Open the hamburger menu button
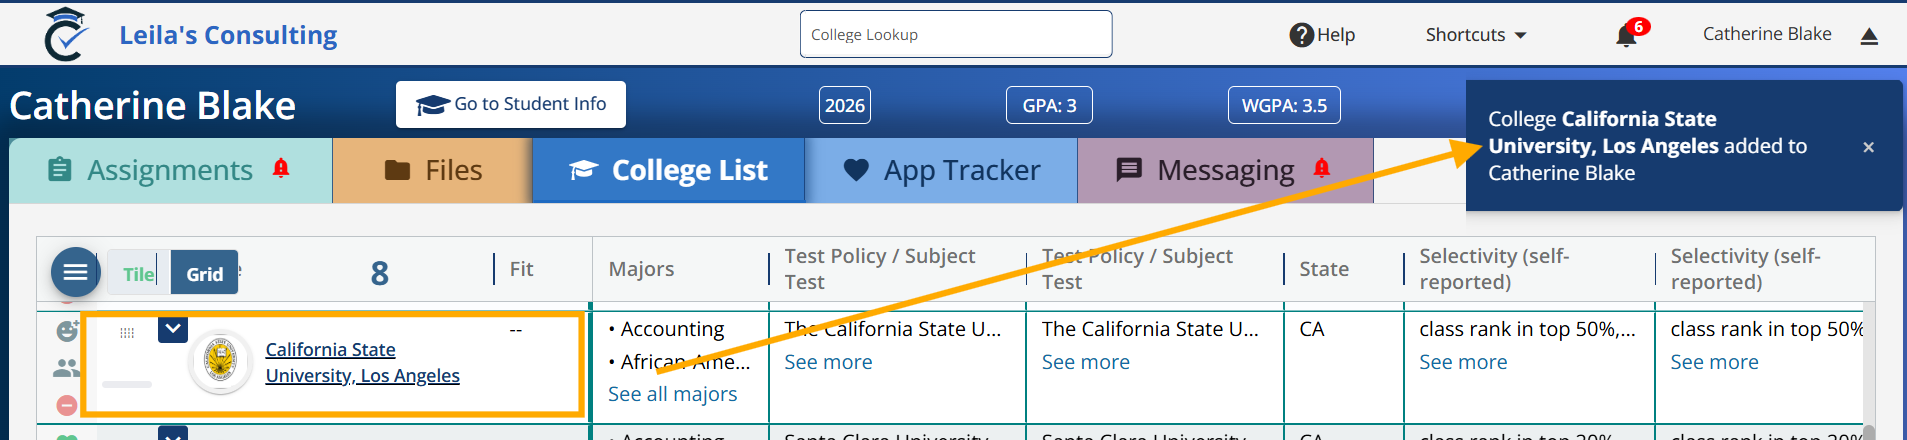 (76, 272)
